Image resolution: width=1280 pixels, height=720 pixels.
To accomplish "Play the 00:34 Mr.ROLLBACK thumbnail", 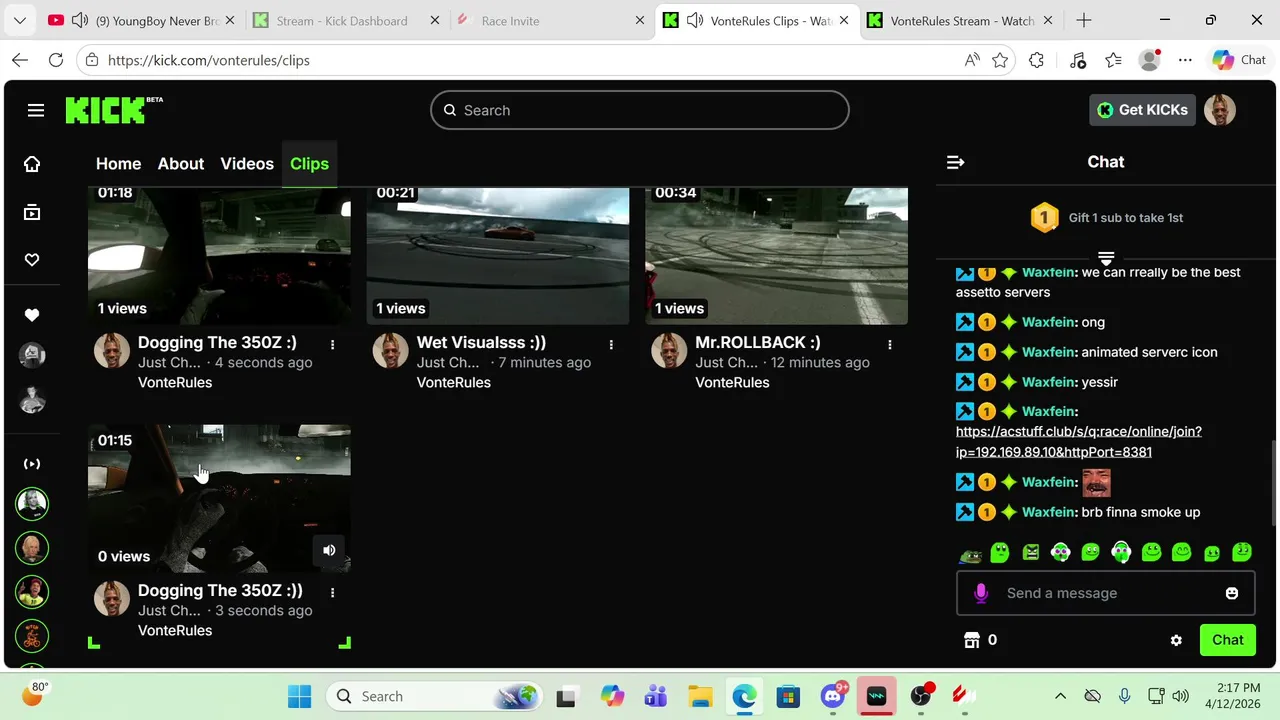I will tap(777, 255).
